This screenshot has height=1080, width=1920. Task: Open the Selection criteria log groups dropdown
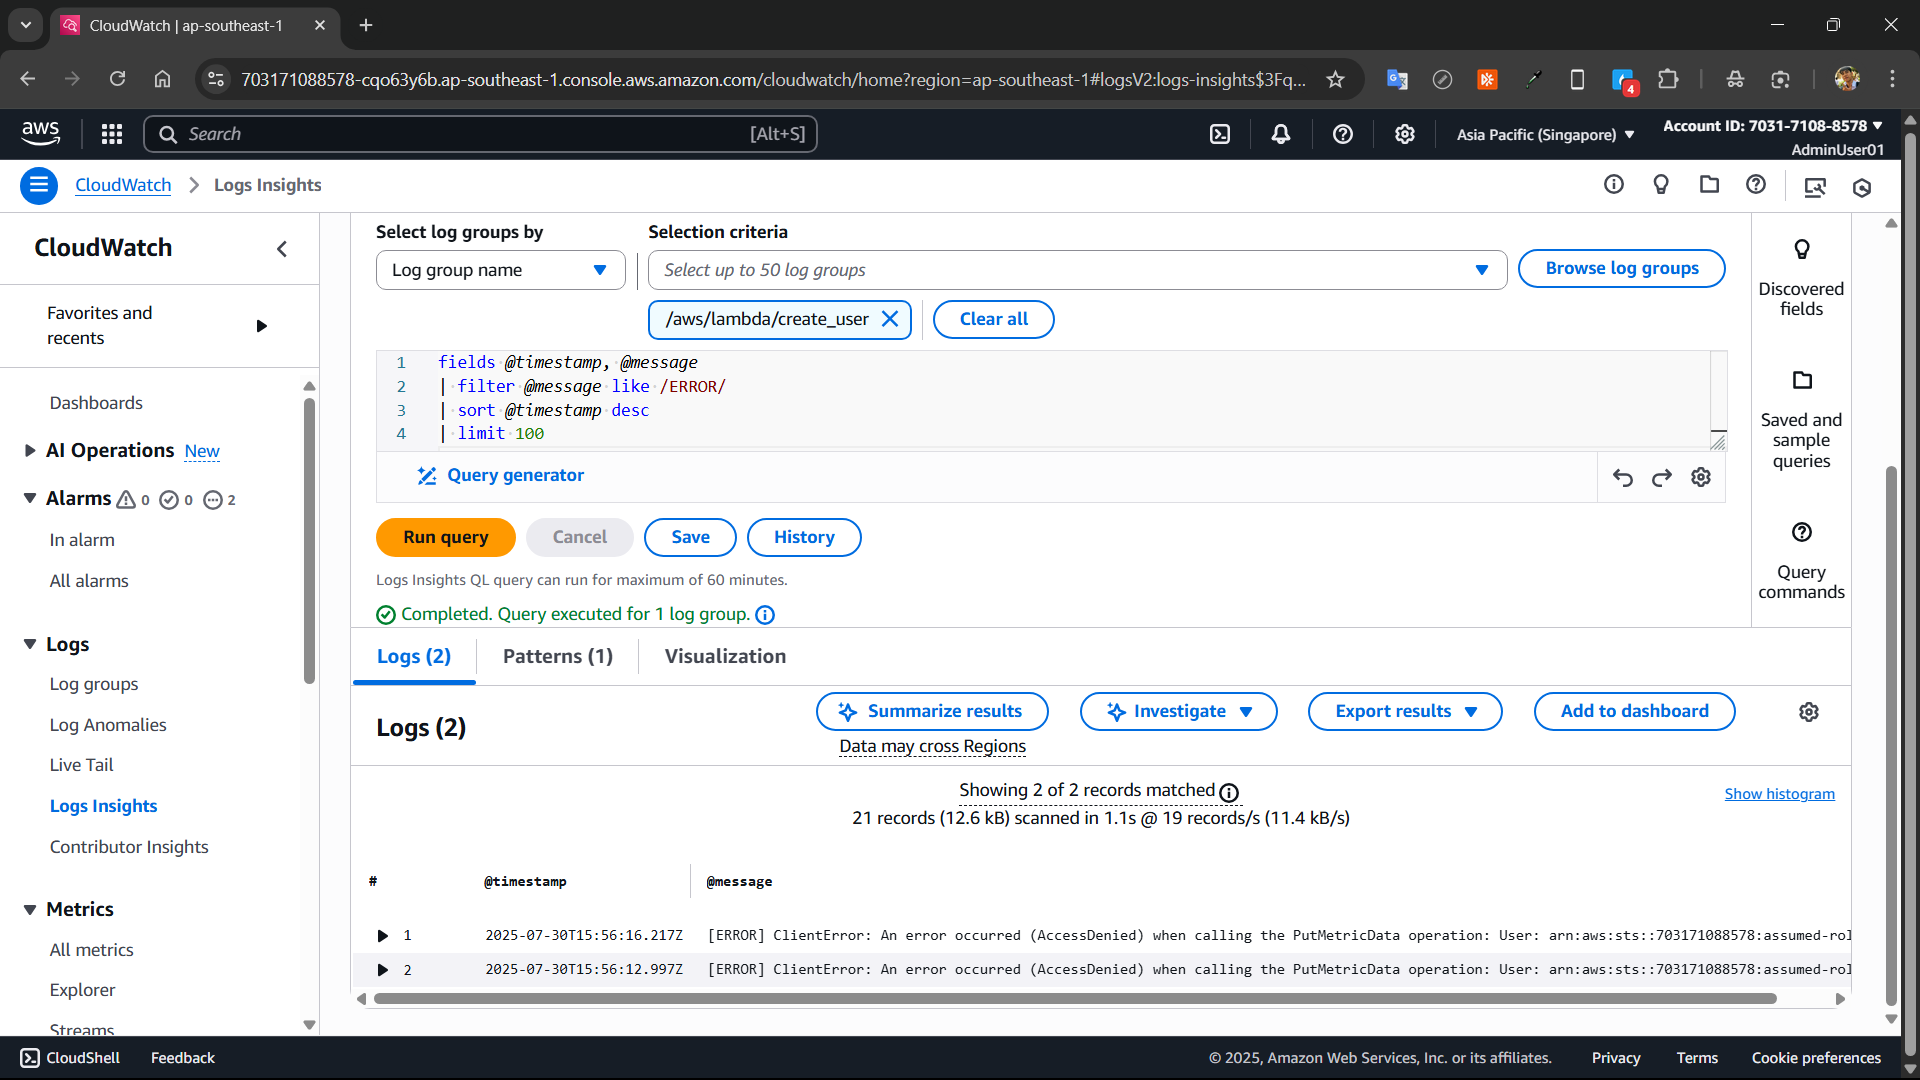pos(1077,270)
